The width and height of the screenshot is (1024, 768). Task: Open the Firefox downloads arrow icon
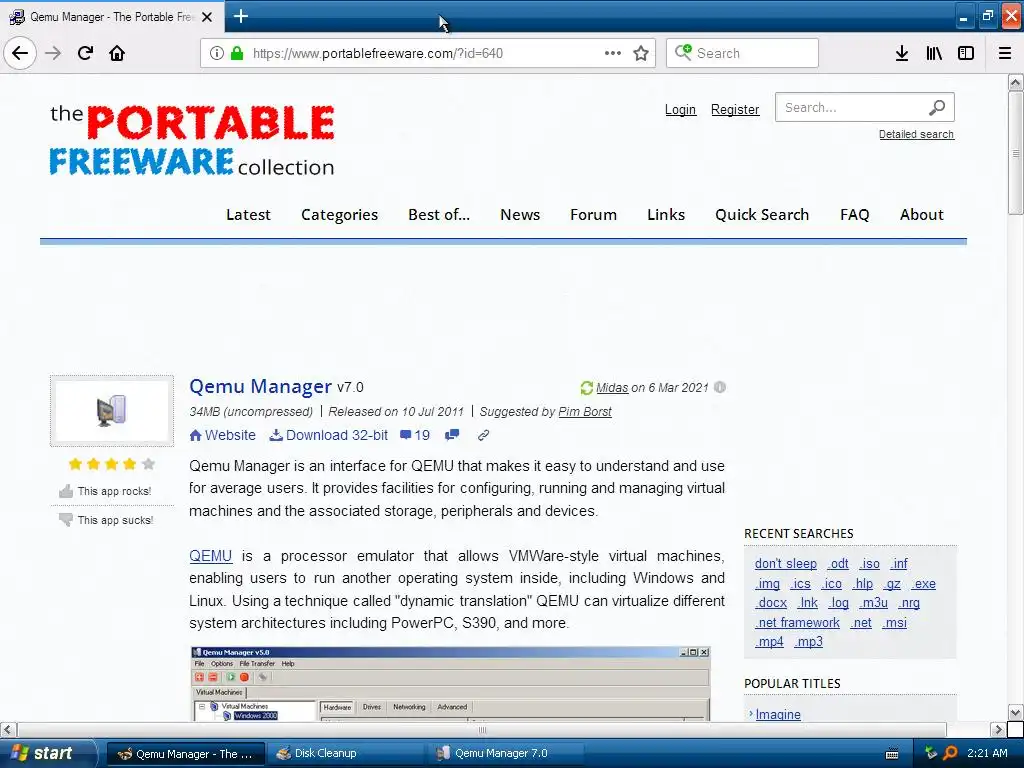pos(902,53)
